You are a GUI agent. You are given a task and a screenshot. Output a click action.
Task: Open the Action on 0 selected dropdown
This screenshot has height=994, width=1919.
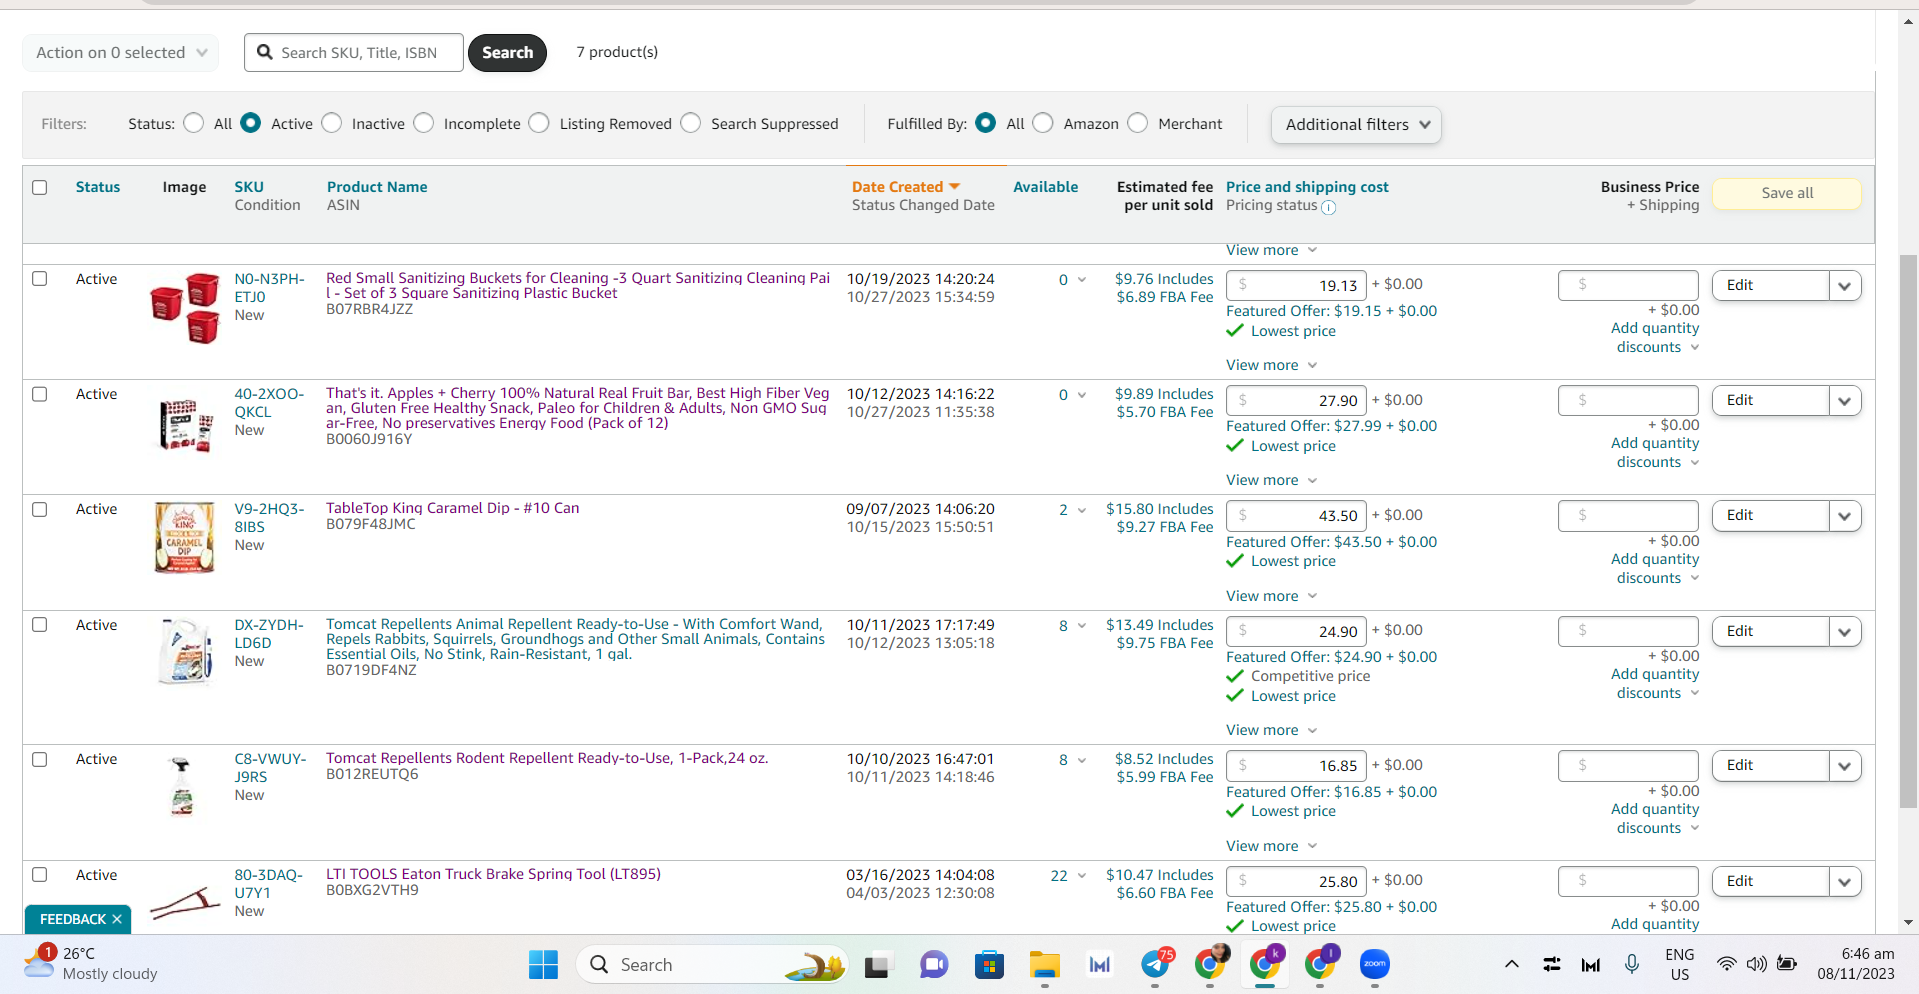point(121,52)
